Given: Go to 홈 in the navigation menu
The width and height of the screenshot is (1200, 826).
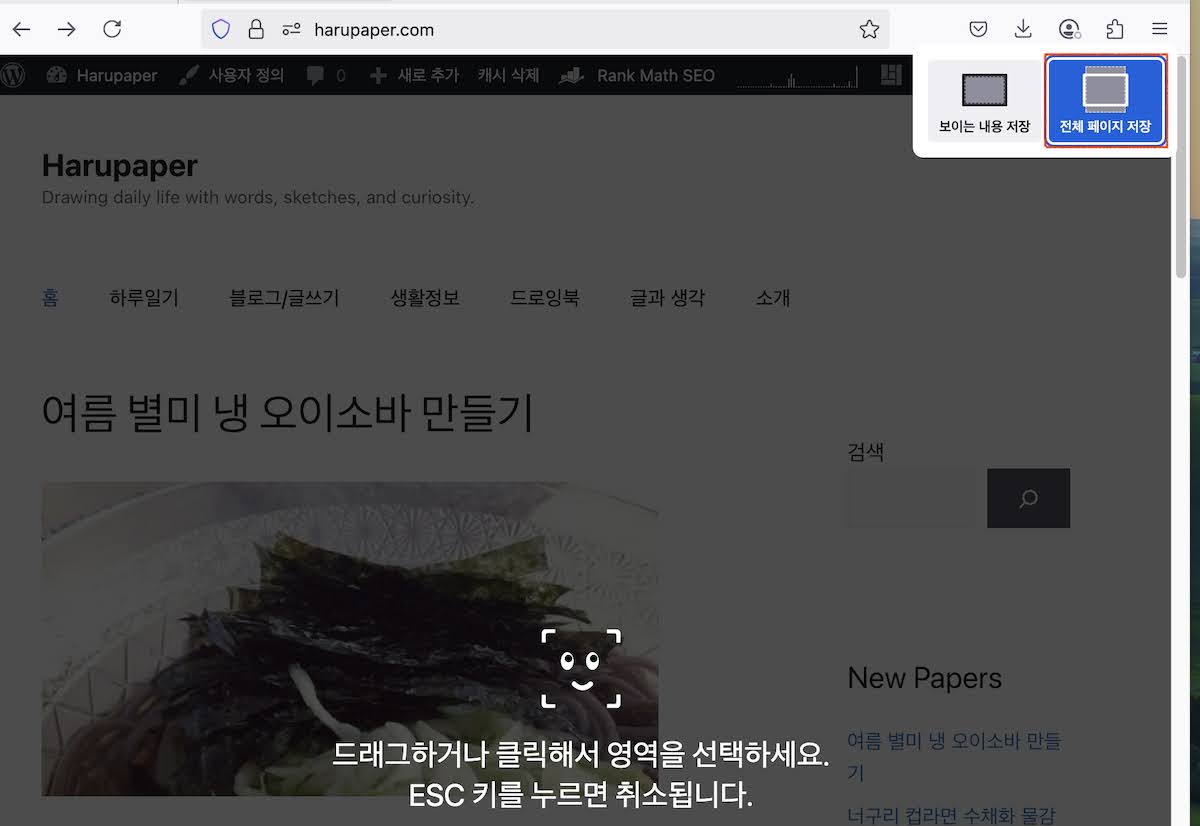Looking at the screenshot, I should (x=50, y=298).
